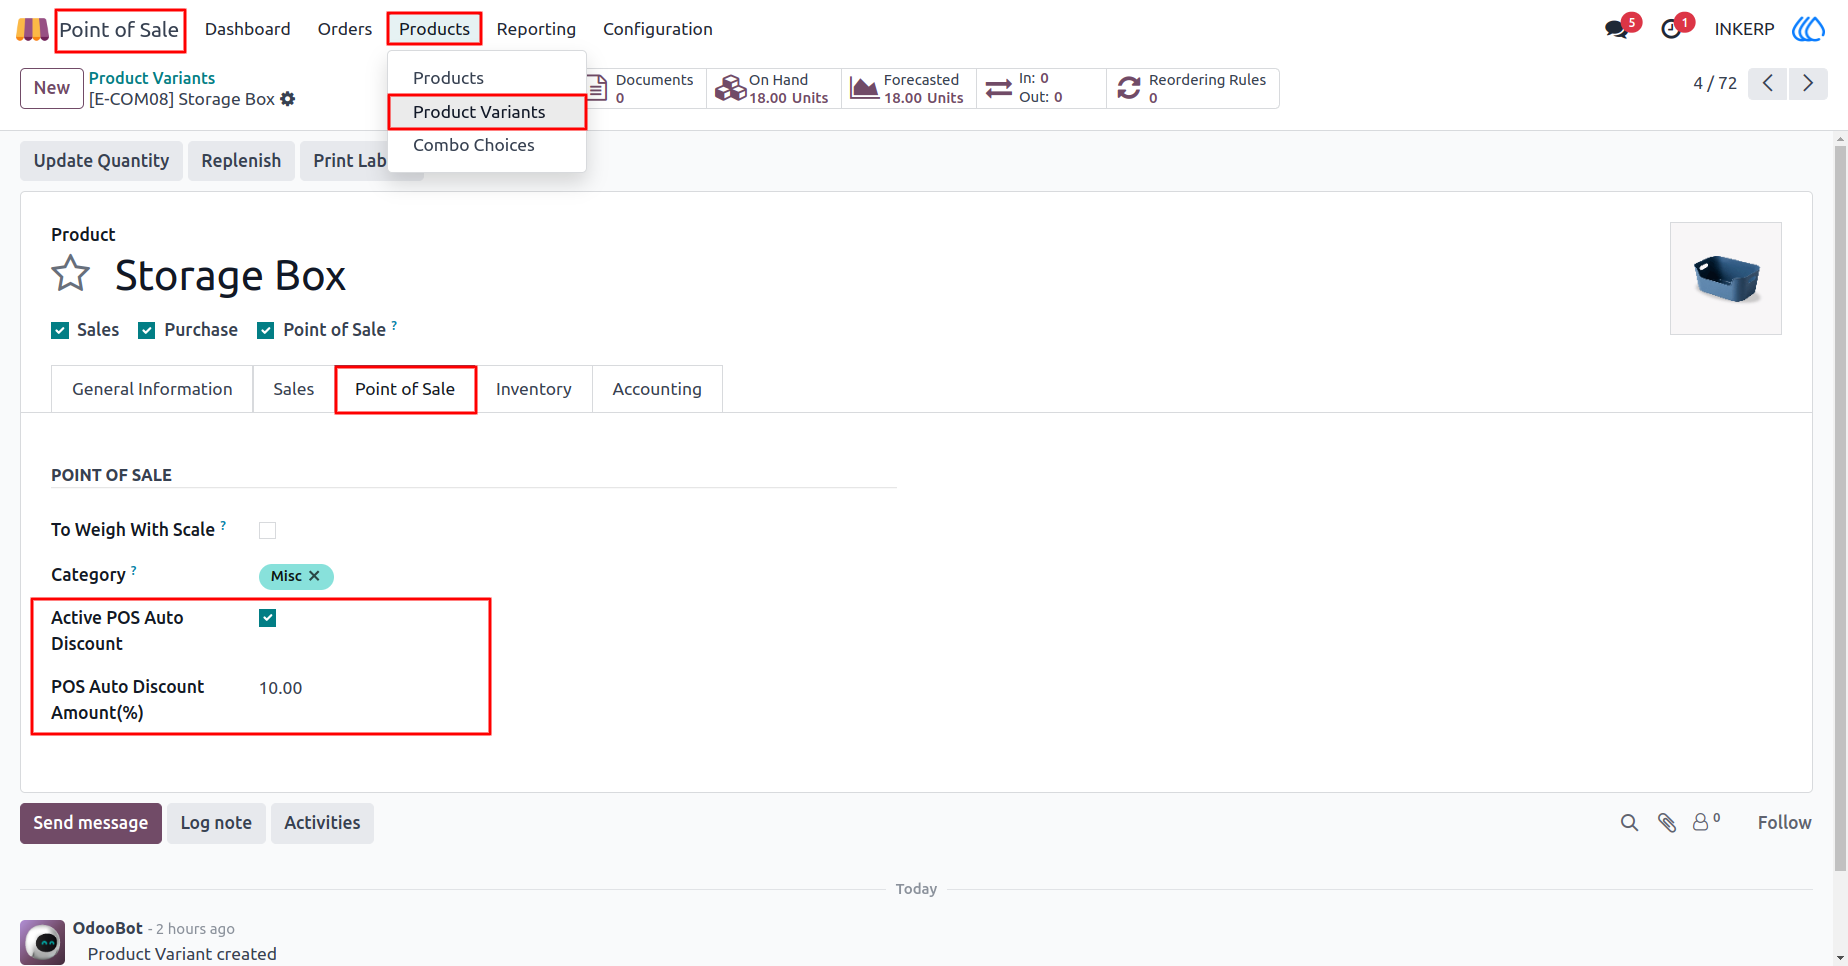This screenshot has width=1848, height=966.
Task: Click the Follow button
Action: pos(1784,823)
